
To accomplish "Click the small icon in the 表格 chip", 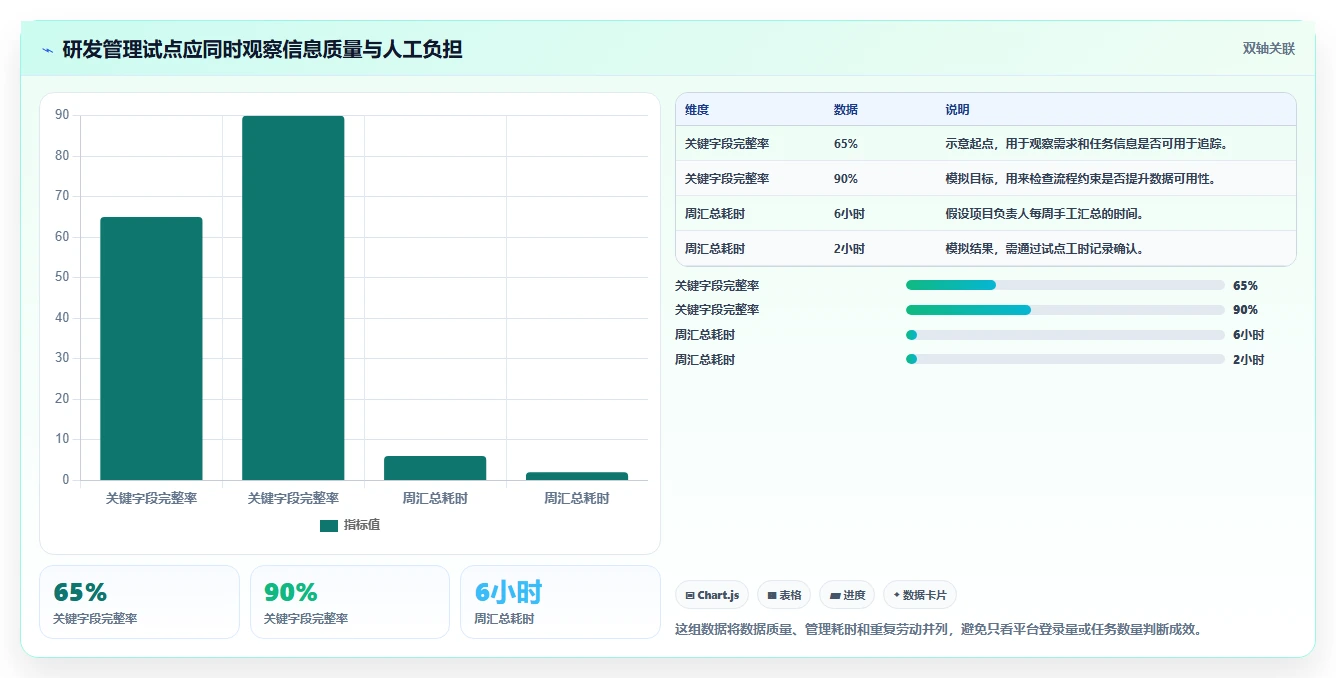I will (772, 595).
